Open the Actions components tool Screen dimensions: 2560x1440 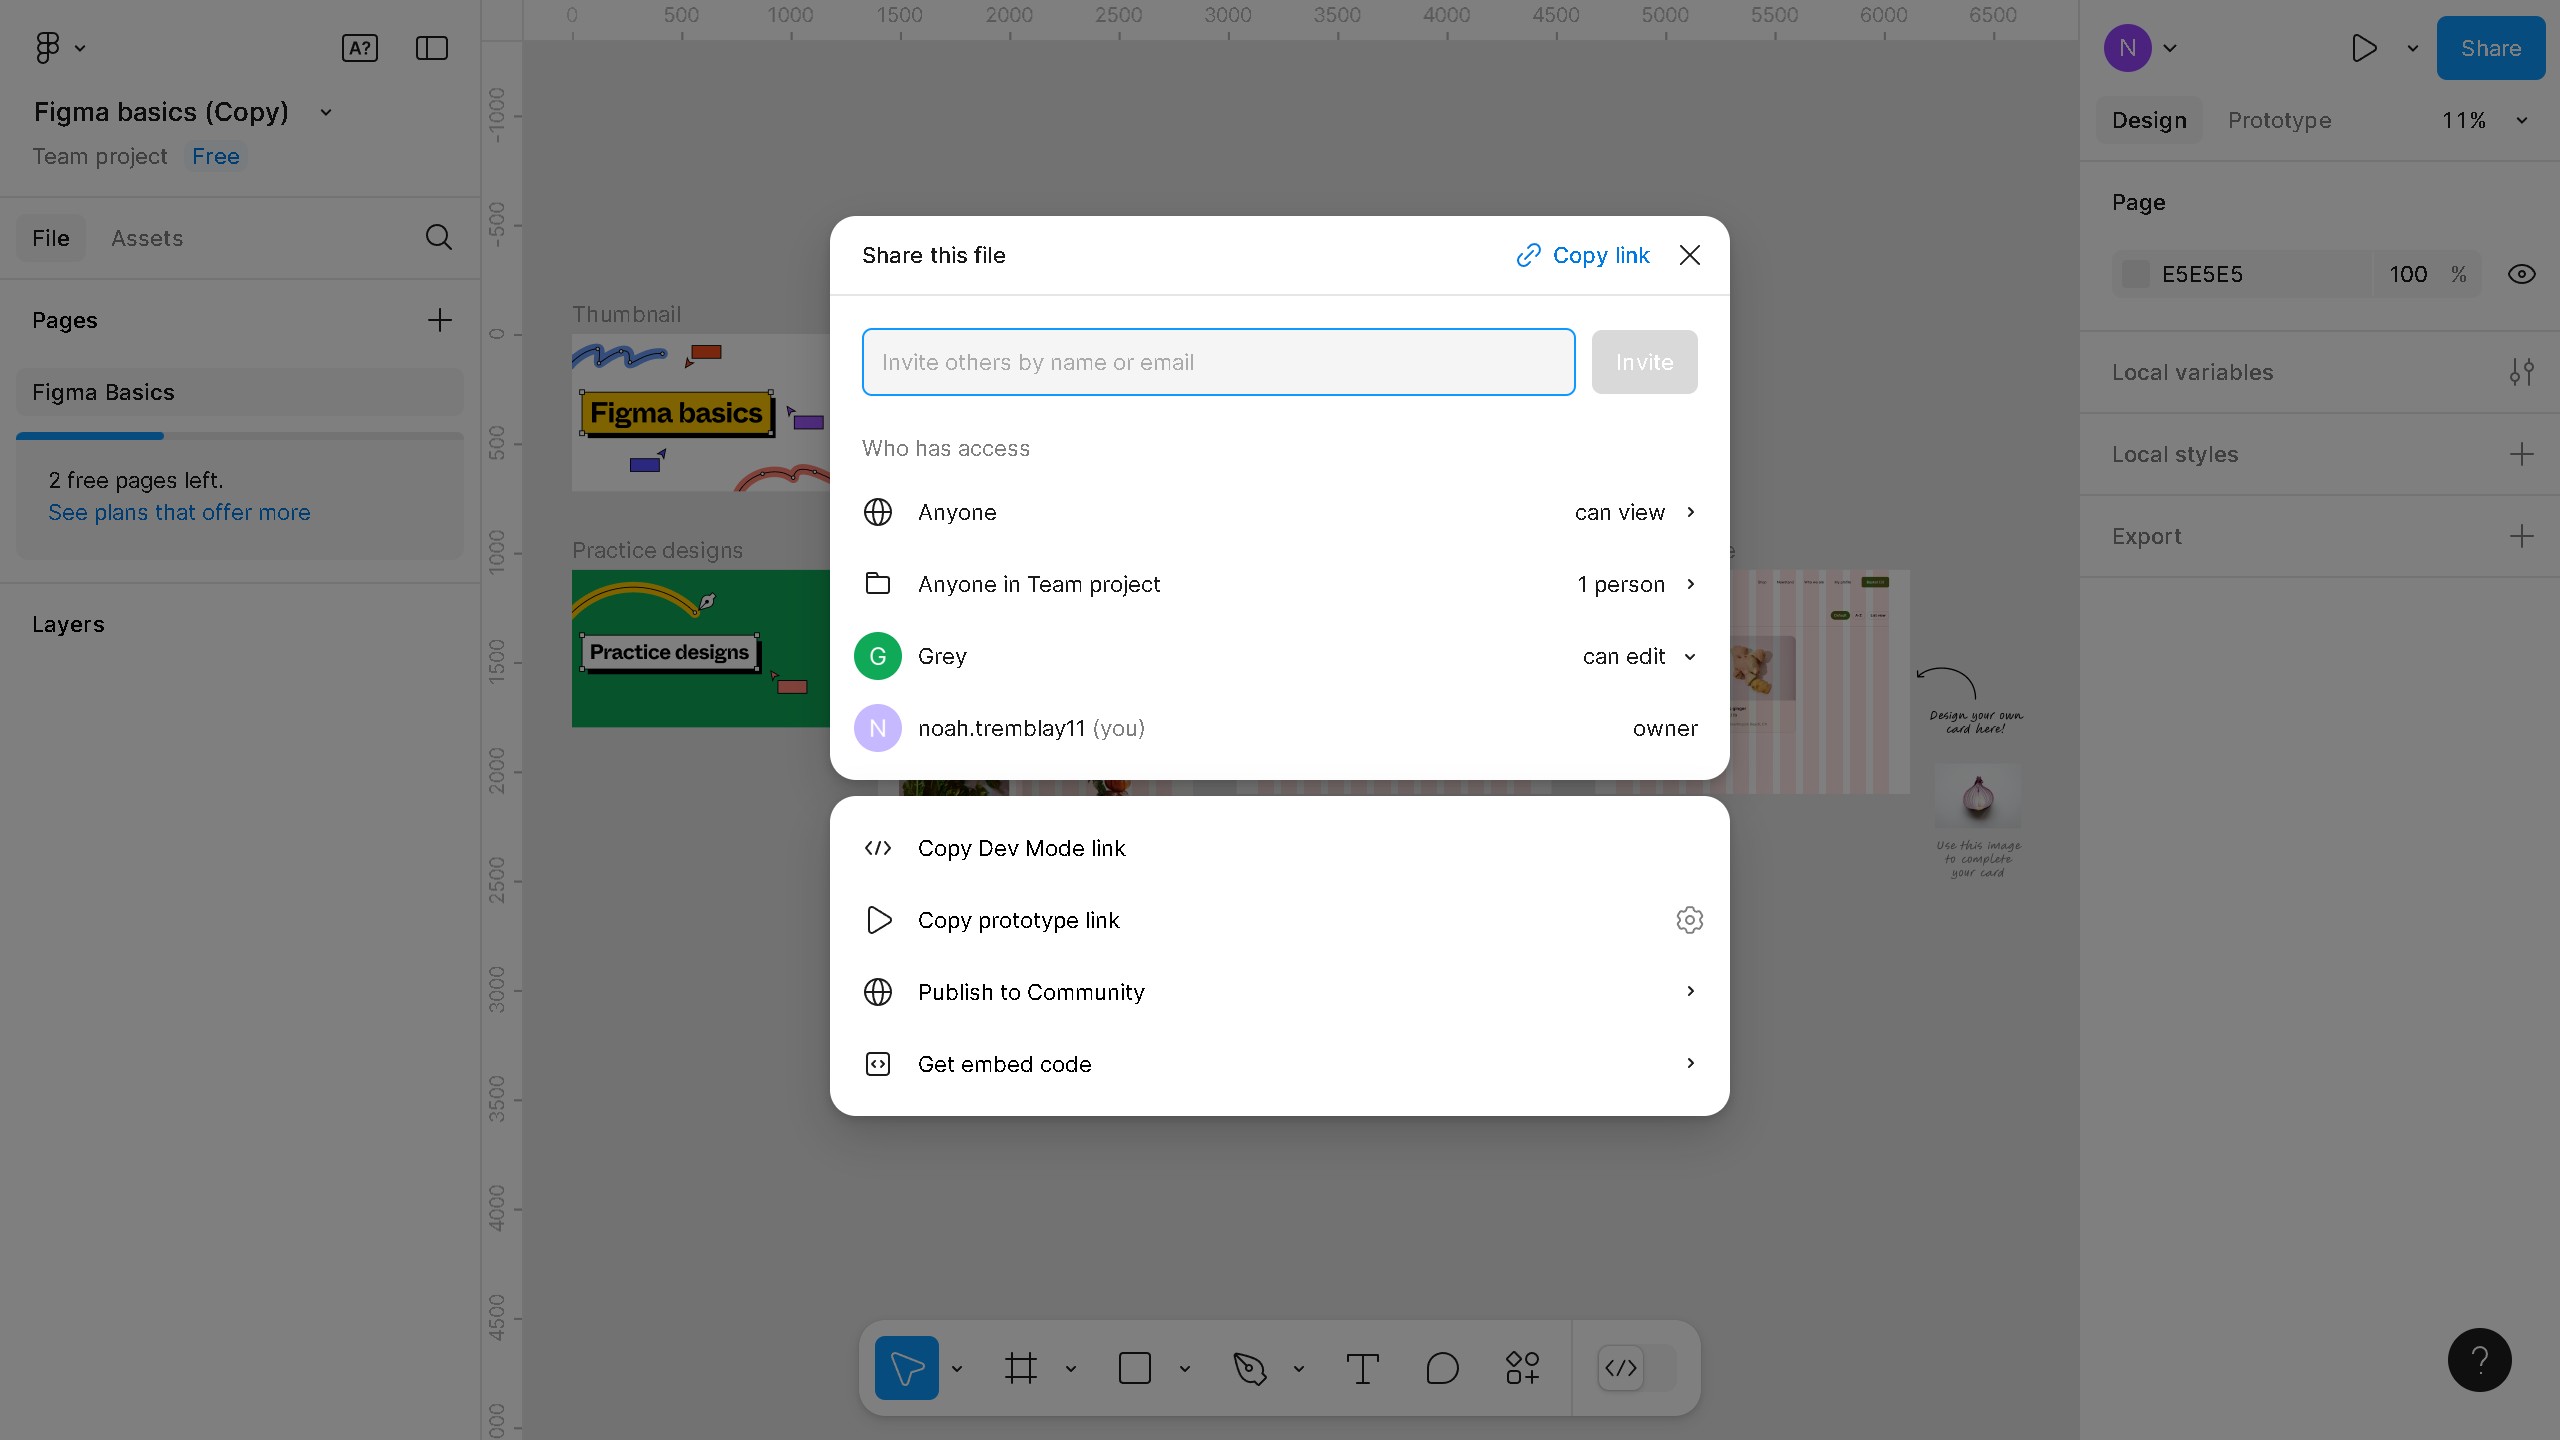1522,1368
